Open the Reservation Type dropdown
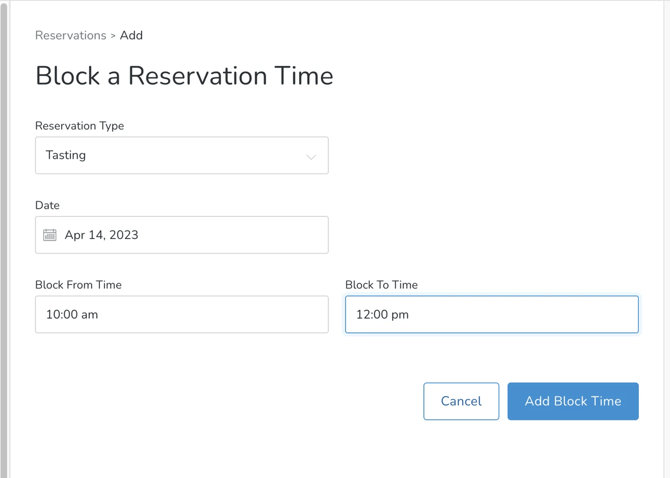The image size is (670, 478). 181,156
